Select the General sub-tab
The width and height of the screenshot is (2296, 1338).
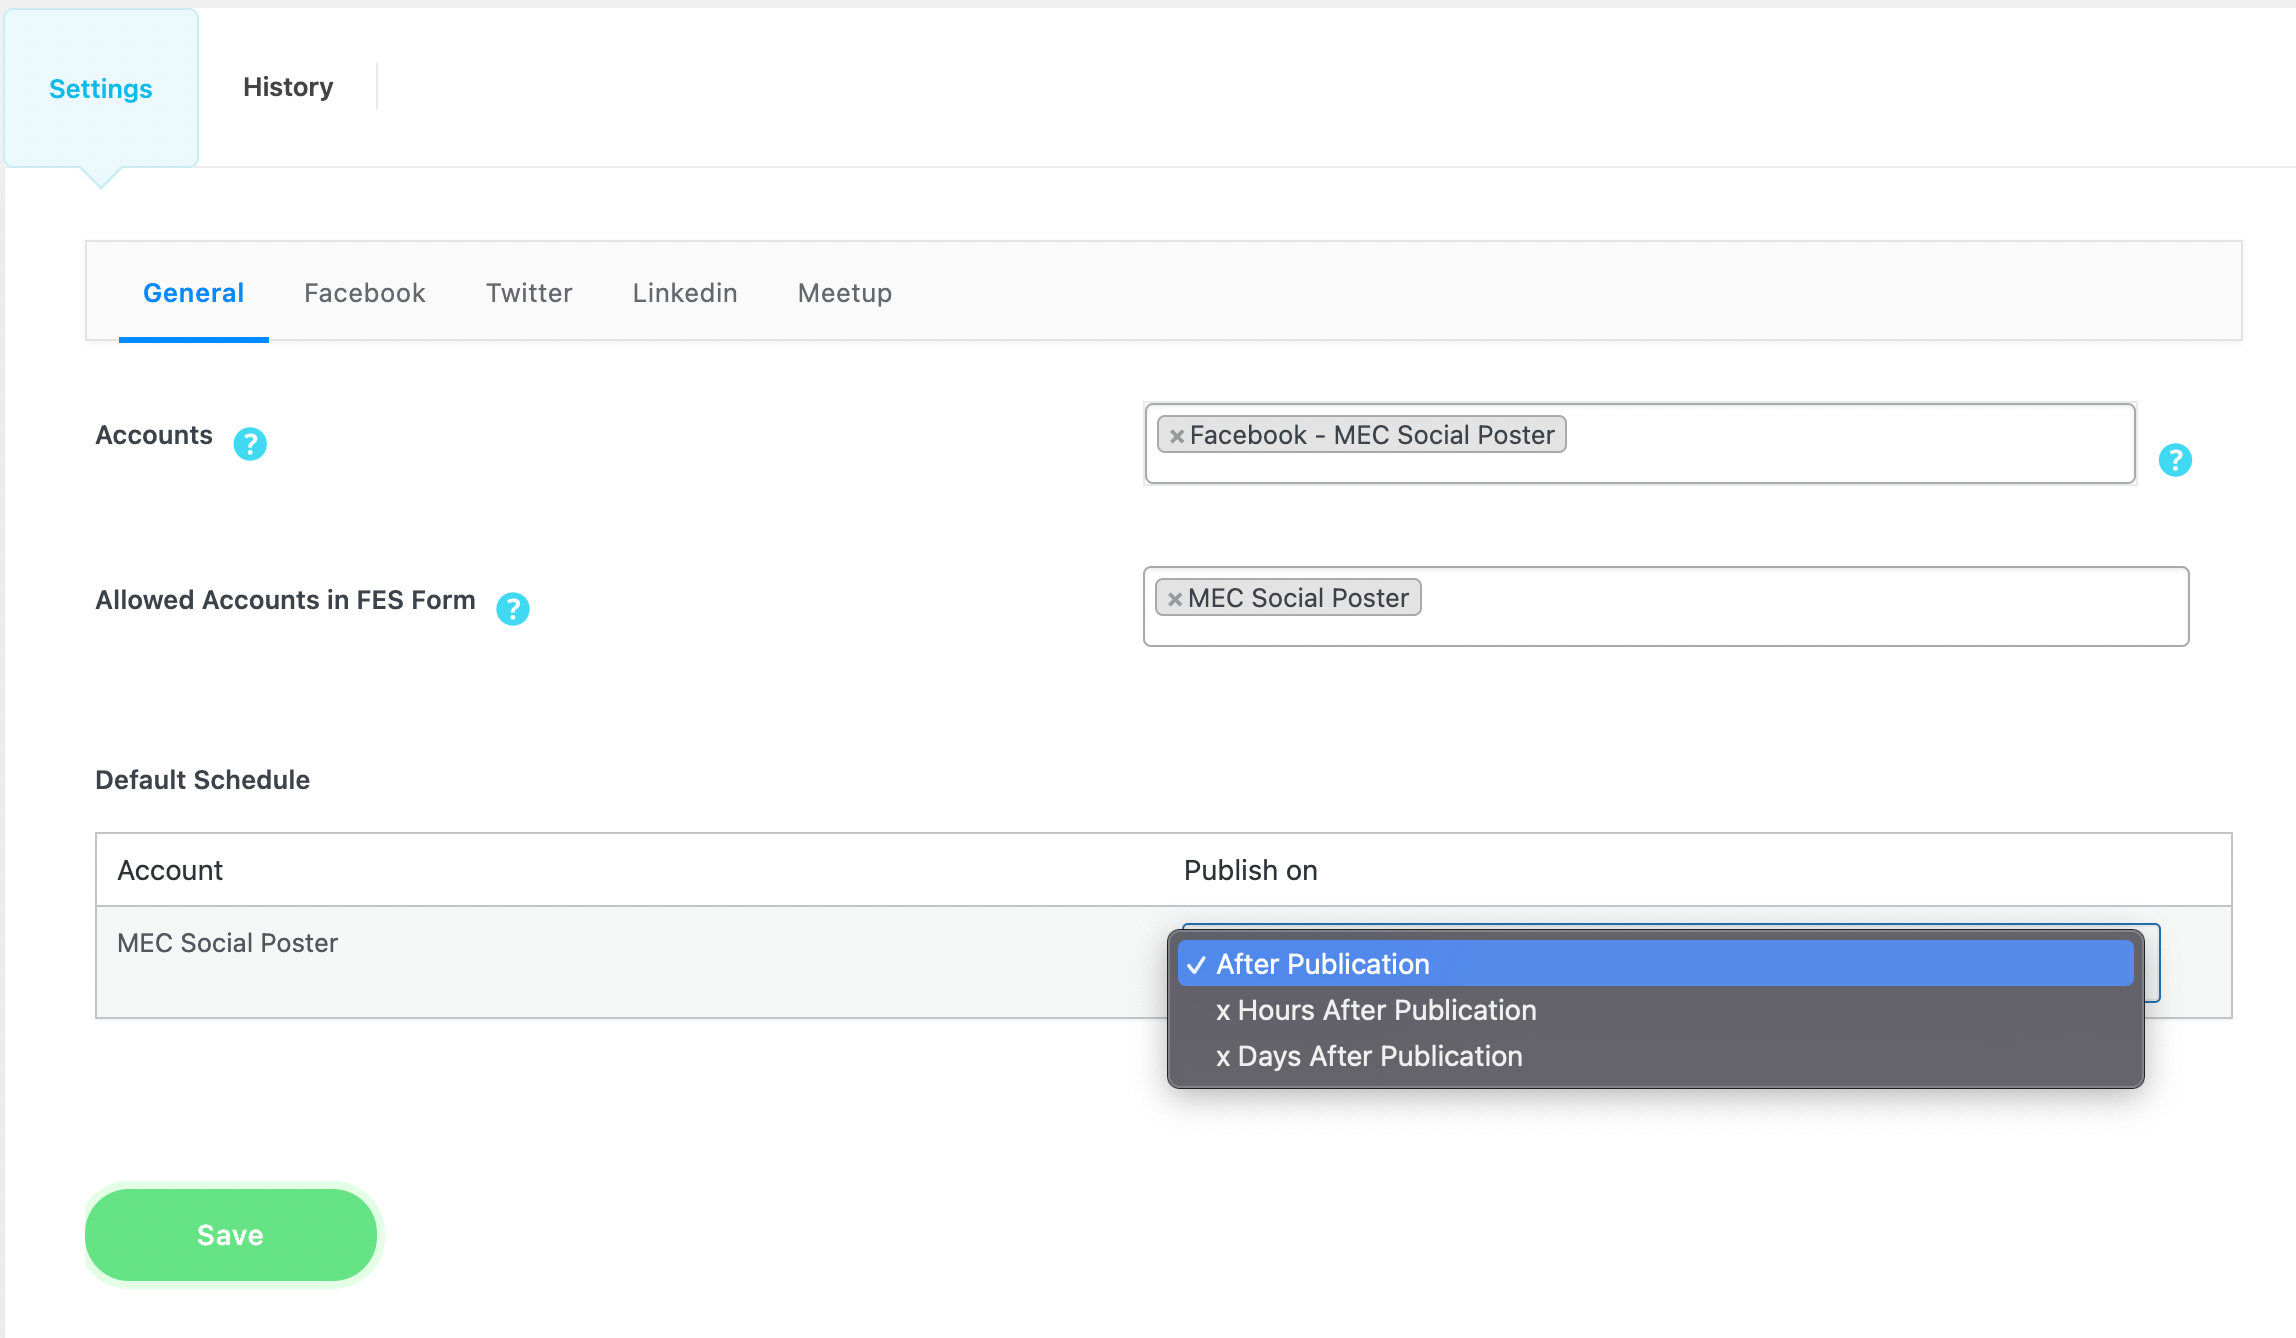(x=193, y=293)
